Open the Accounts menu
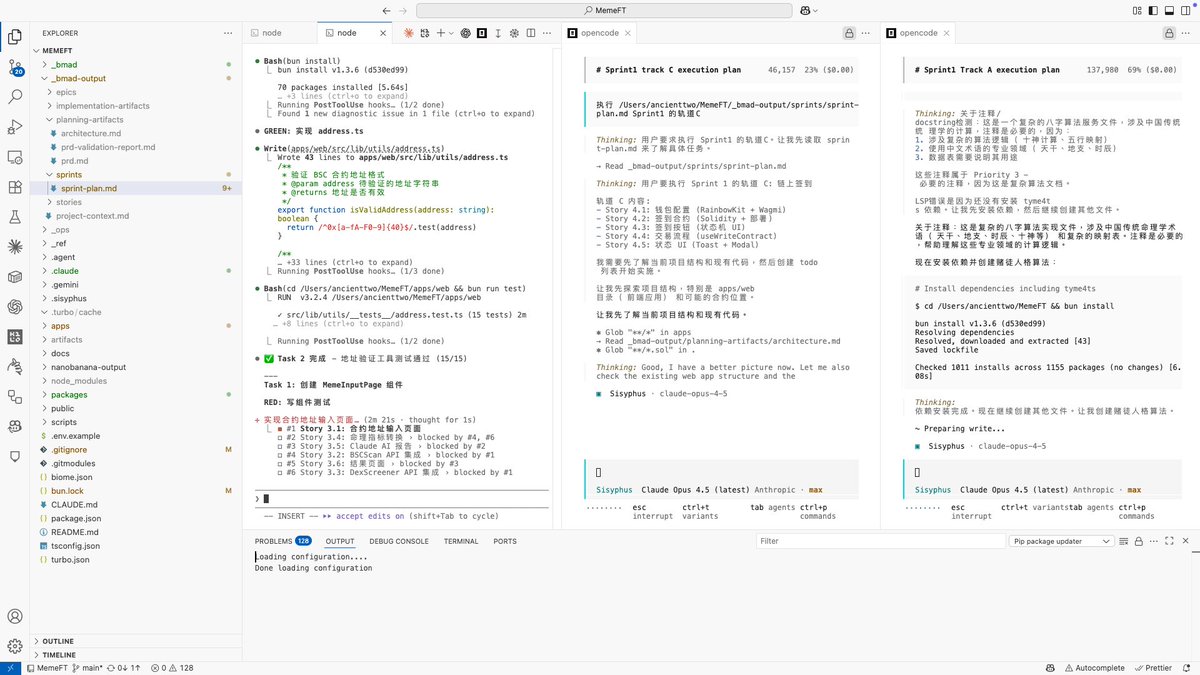This screenshot has width=1200, height=675. [x=15, y=617]
